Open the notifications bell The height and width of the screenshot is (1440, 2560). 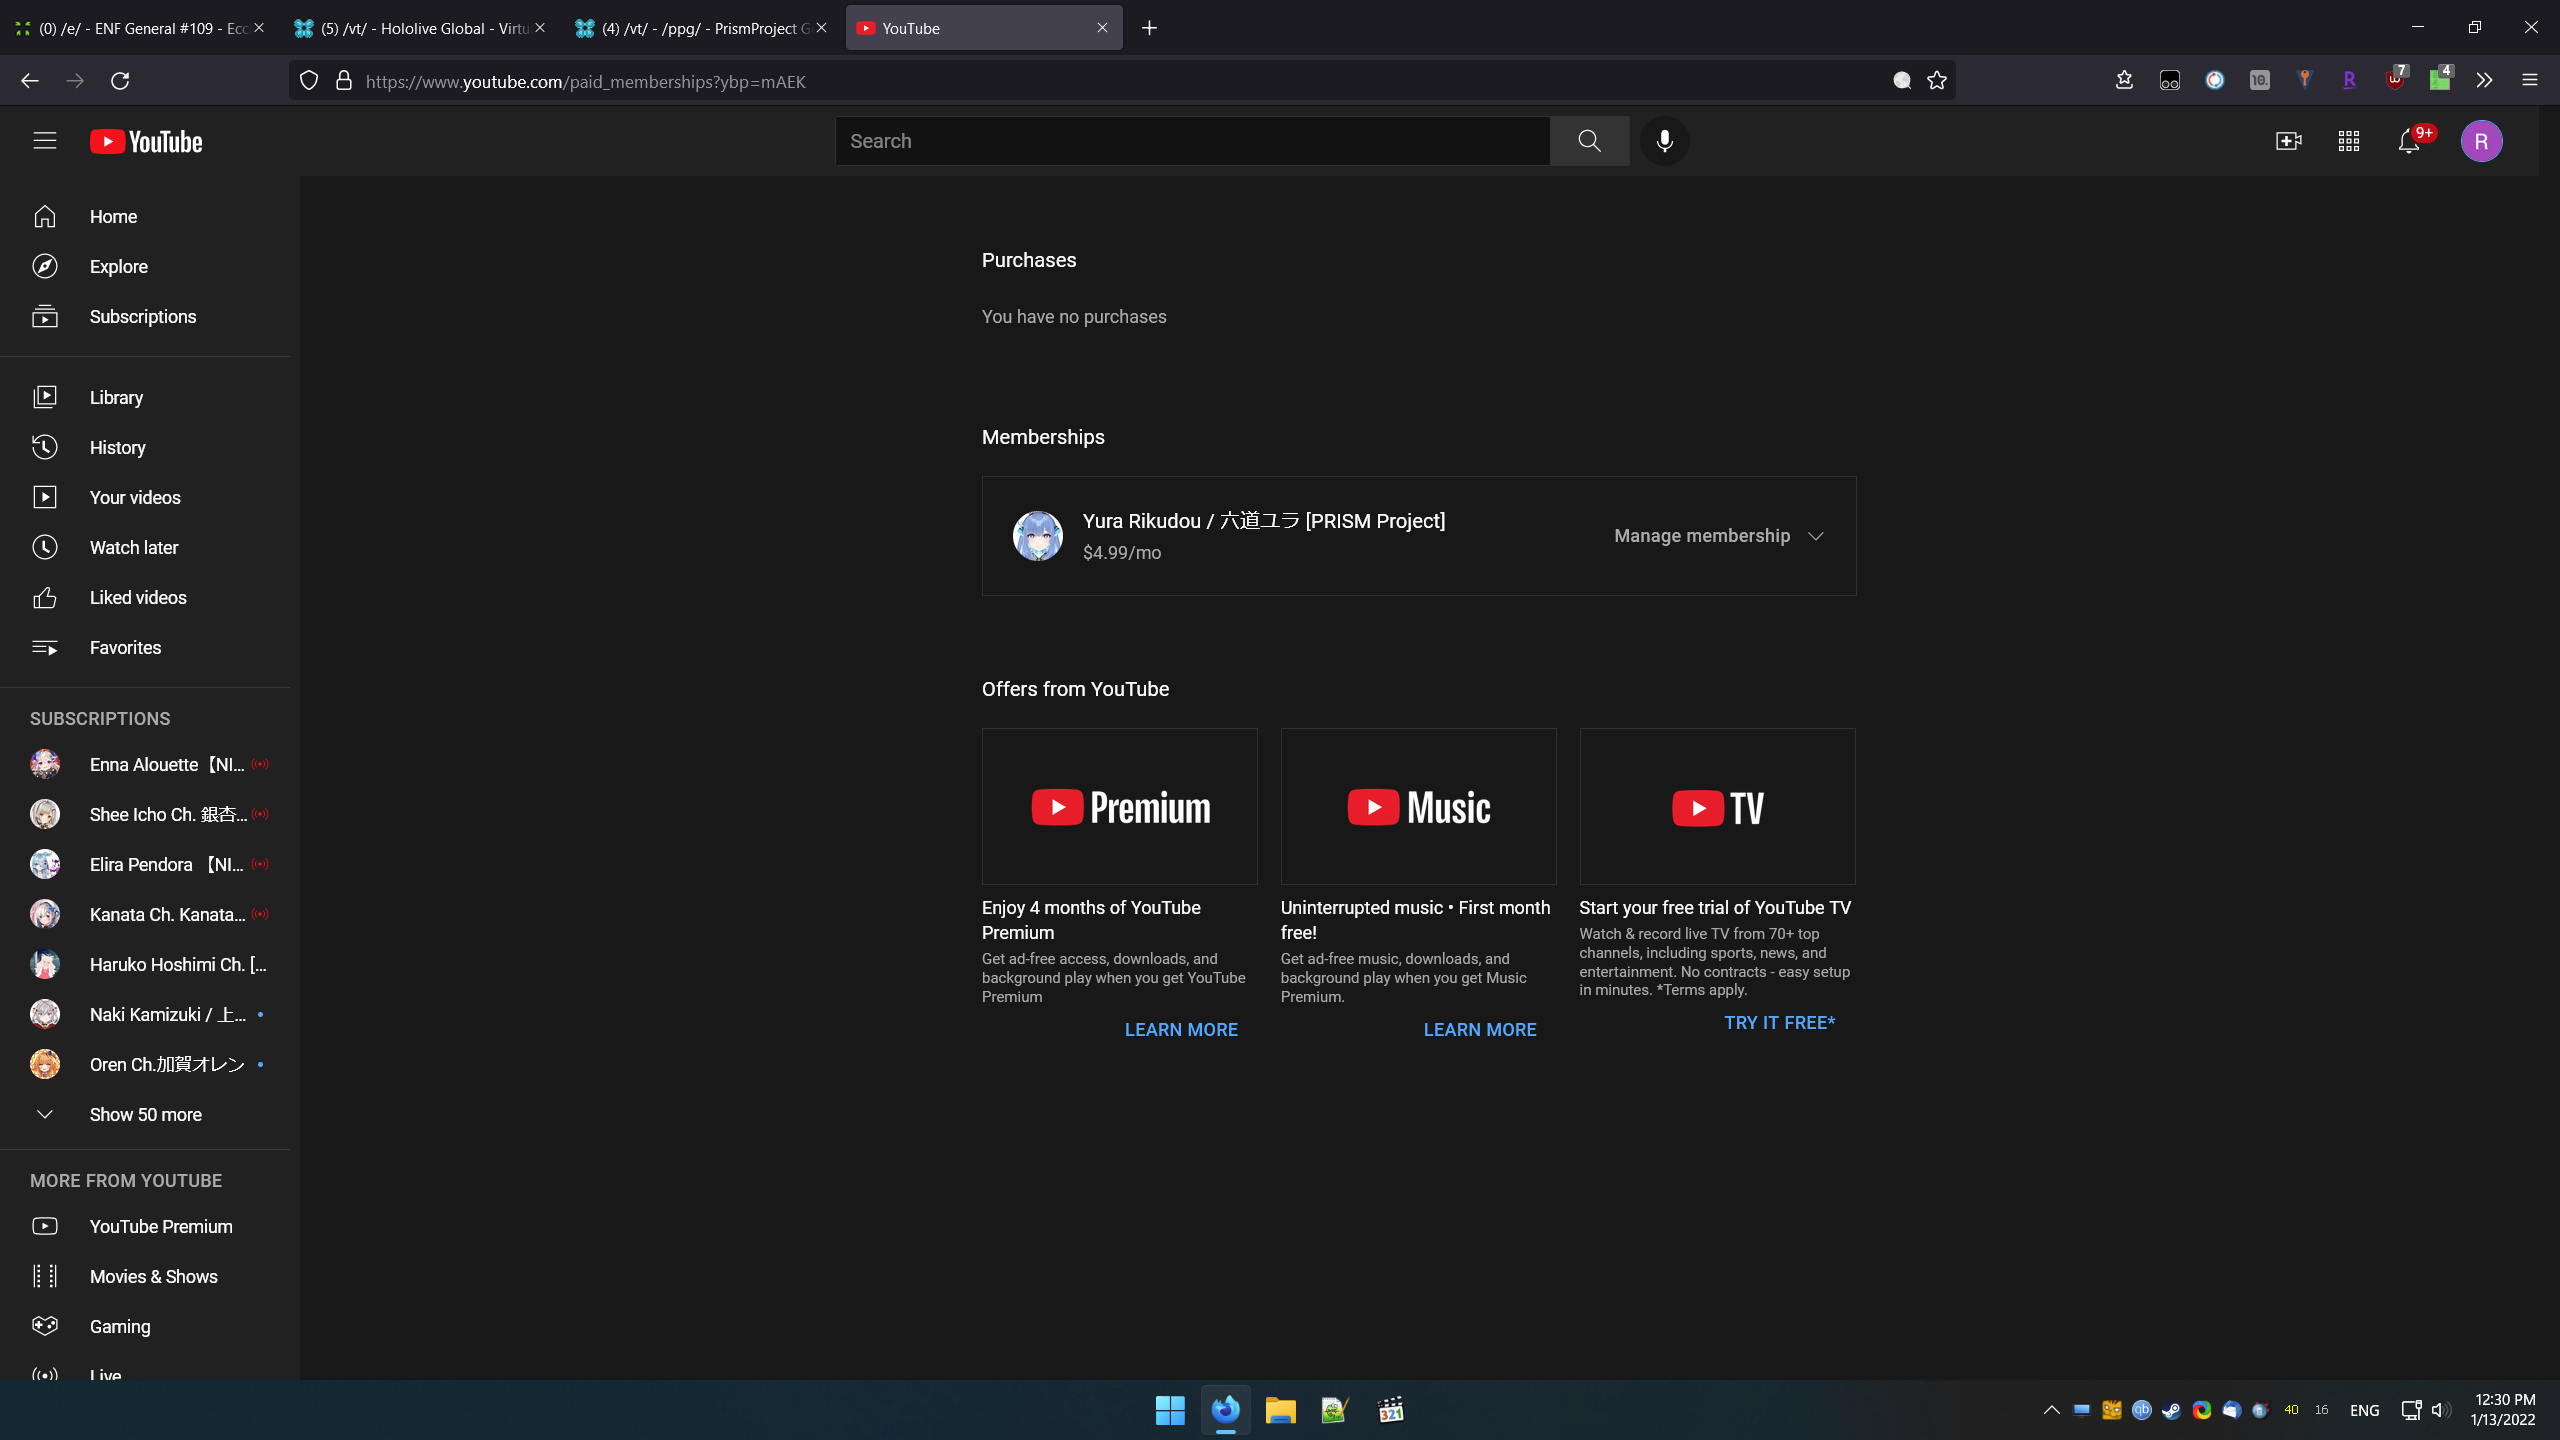pyautogui.click(x=2408, y=141)
